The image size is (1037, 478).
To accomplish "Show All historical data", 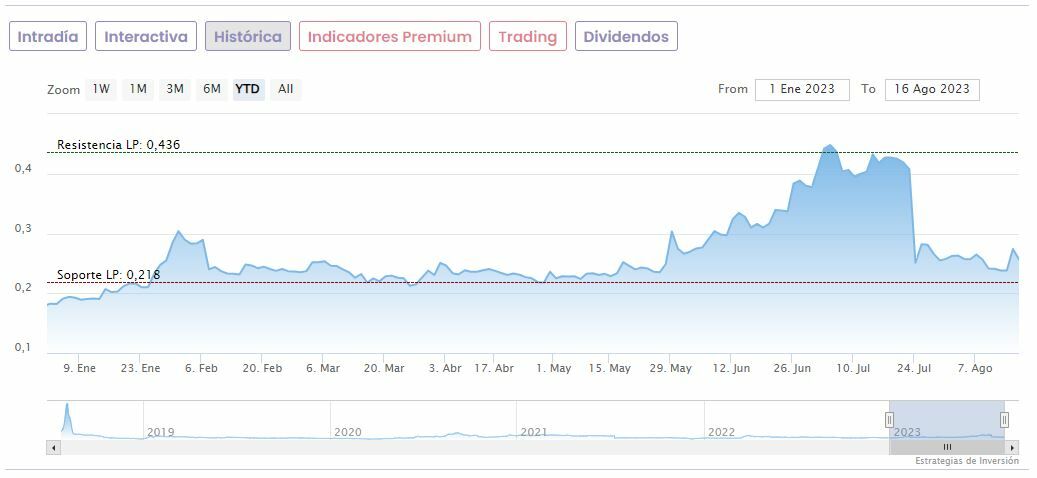I will click(286, 89).
